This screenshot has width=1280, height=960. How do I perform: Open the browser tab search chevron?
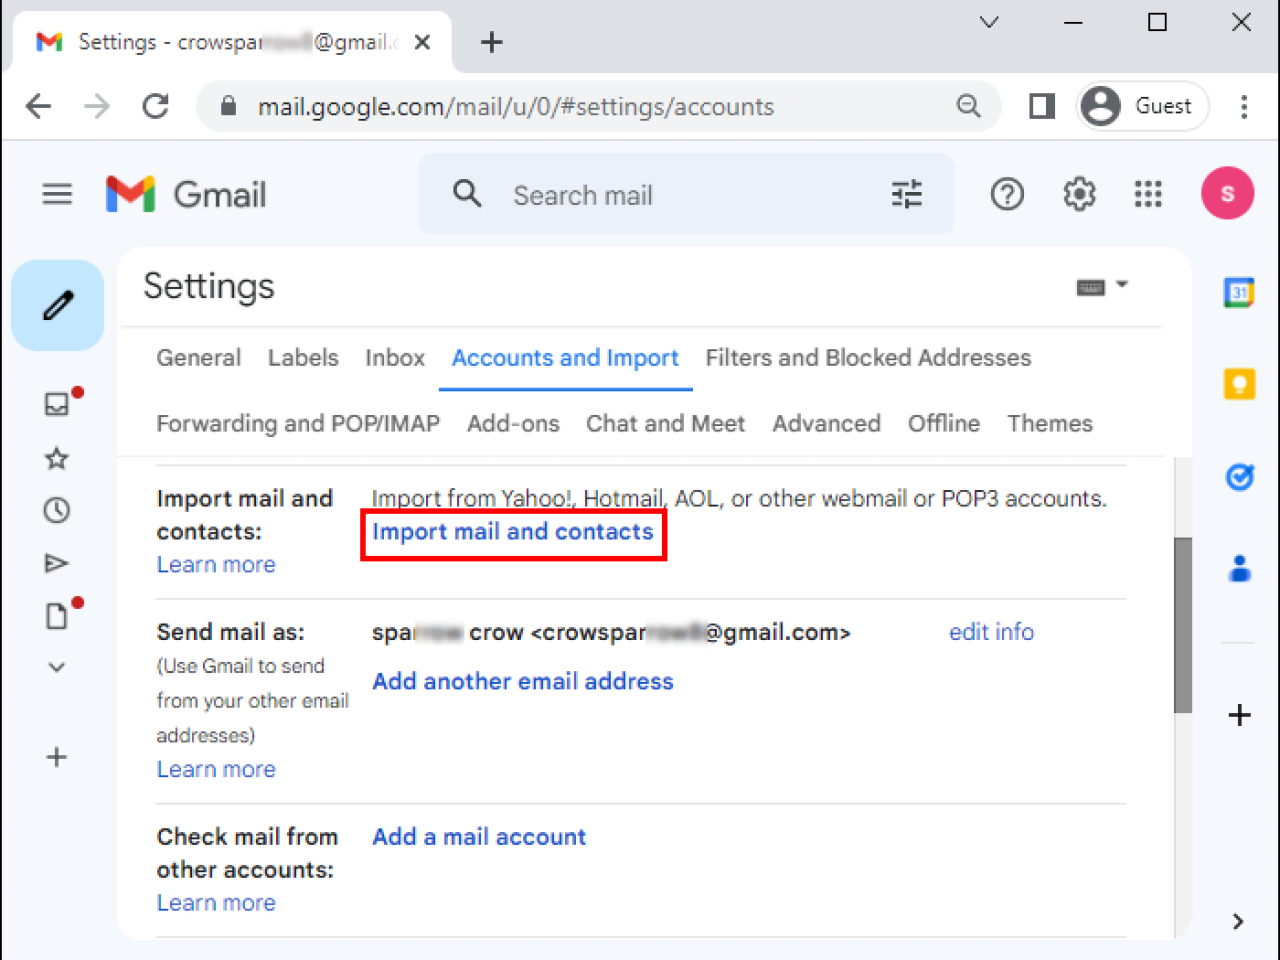pos(989,21)
